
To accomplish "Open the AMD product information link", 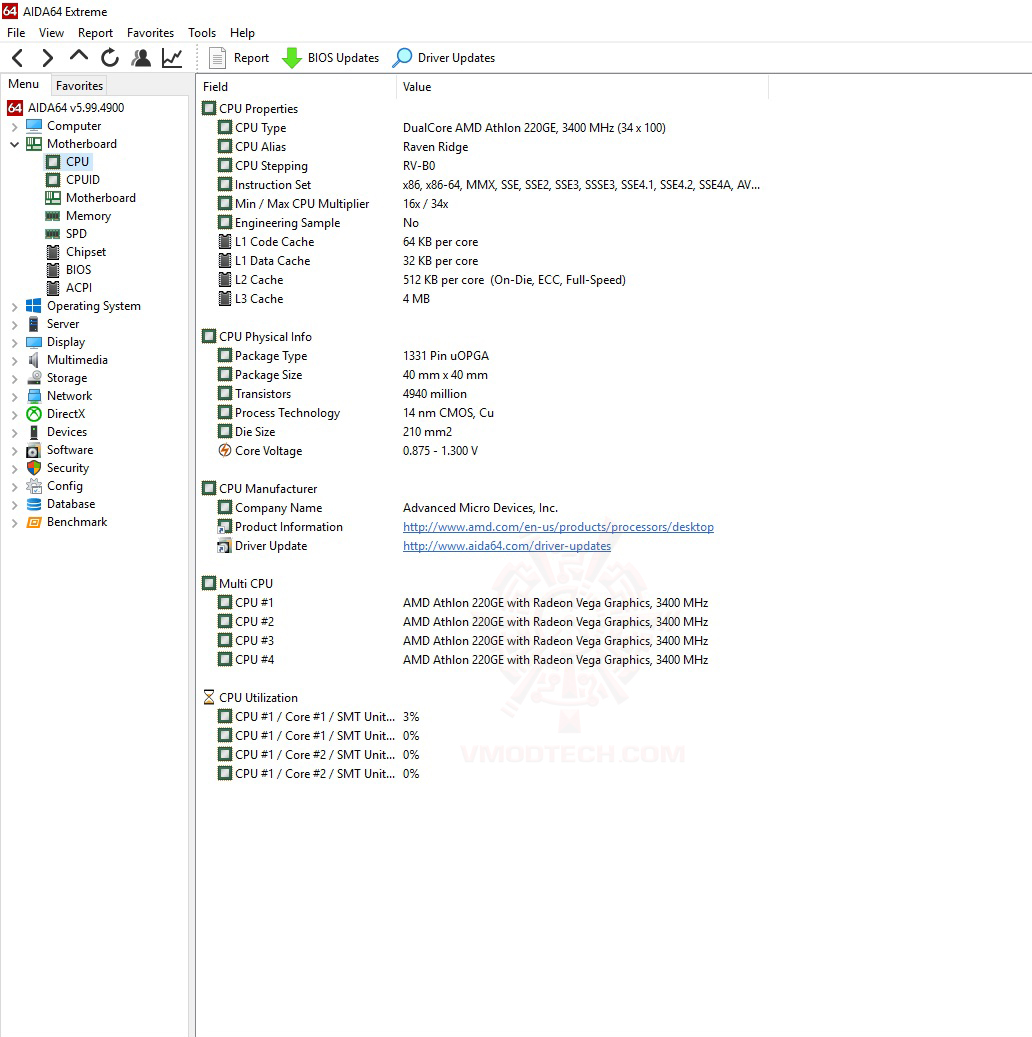I will pyautogui.click(x=558, y=527).
